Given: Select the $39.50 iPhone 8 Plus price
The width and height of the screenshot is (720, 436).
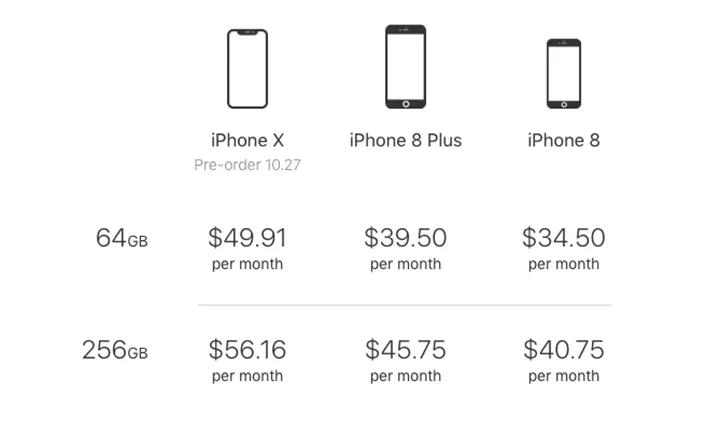Looking at the screenshot, I should pos(405,238).
